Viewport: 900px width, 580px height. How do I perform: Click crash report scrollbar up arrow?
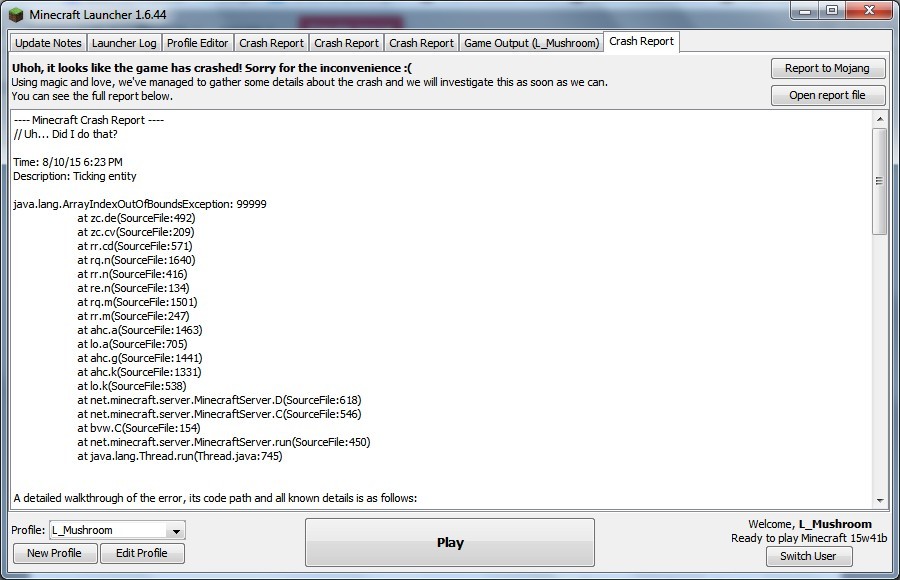(879, 119)
